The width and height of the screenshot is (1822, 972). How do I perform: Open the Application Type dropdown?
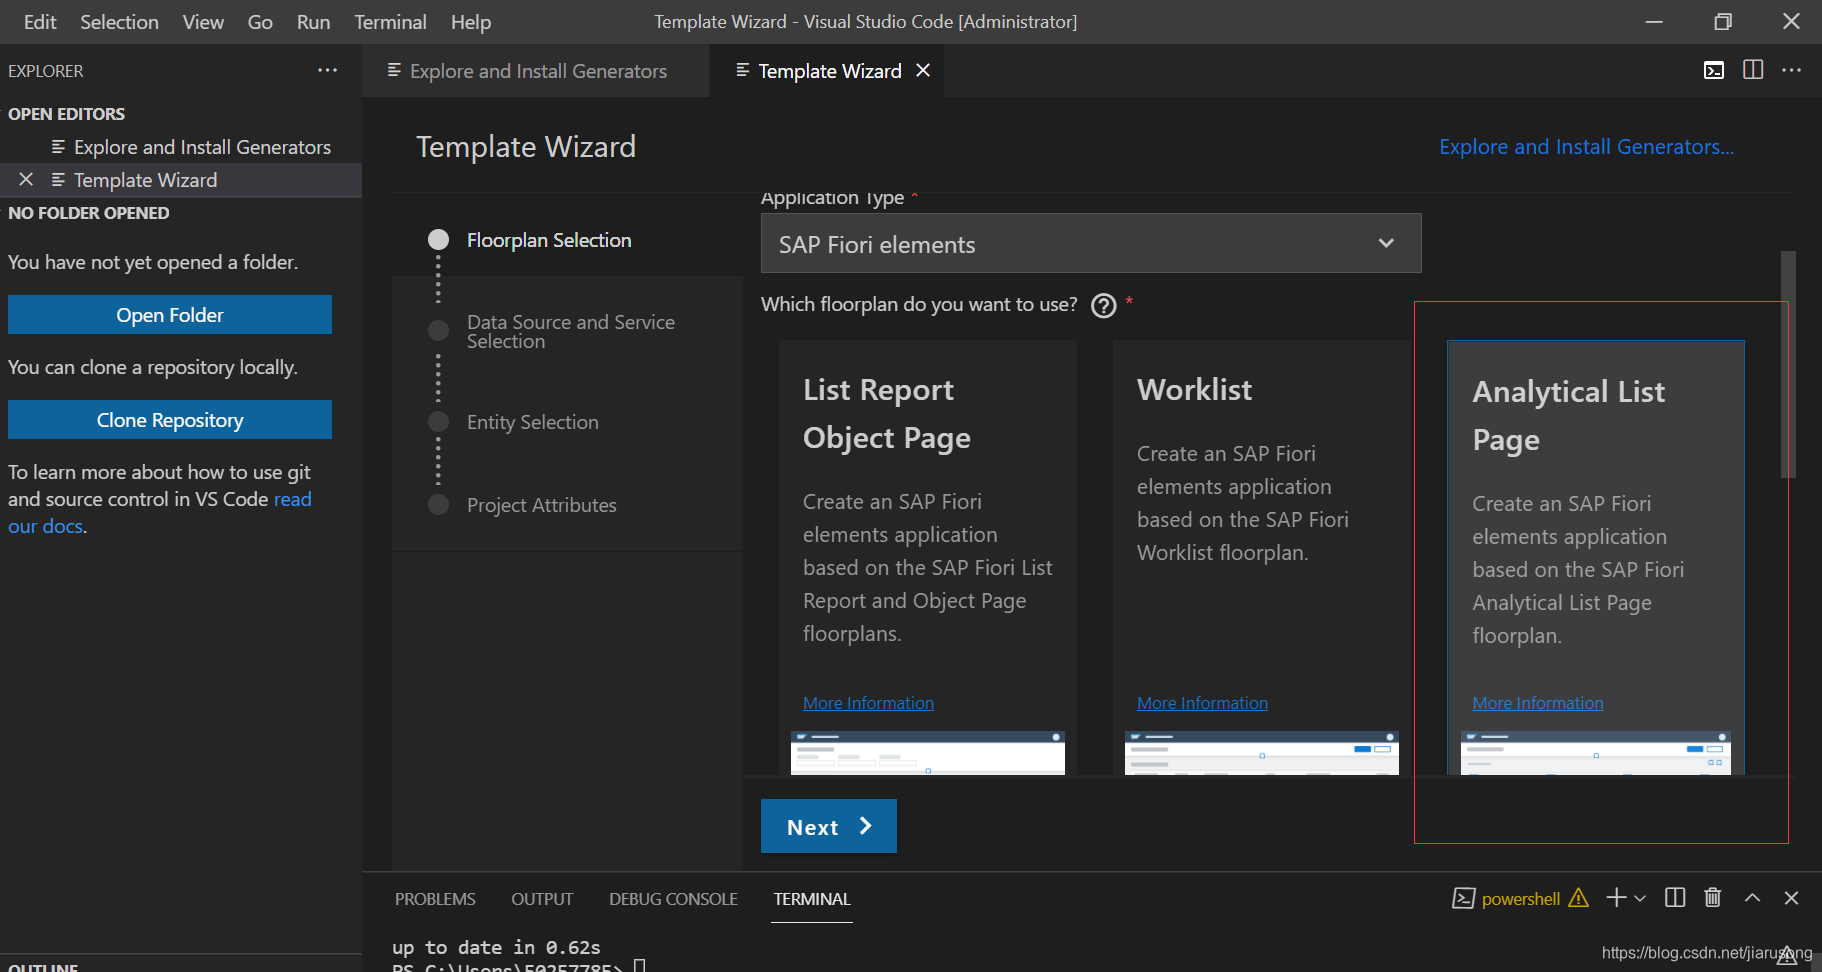[1091, 243]
